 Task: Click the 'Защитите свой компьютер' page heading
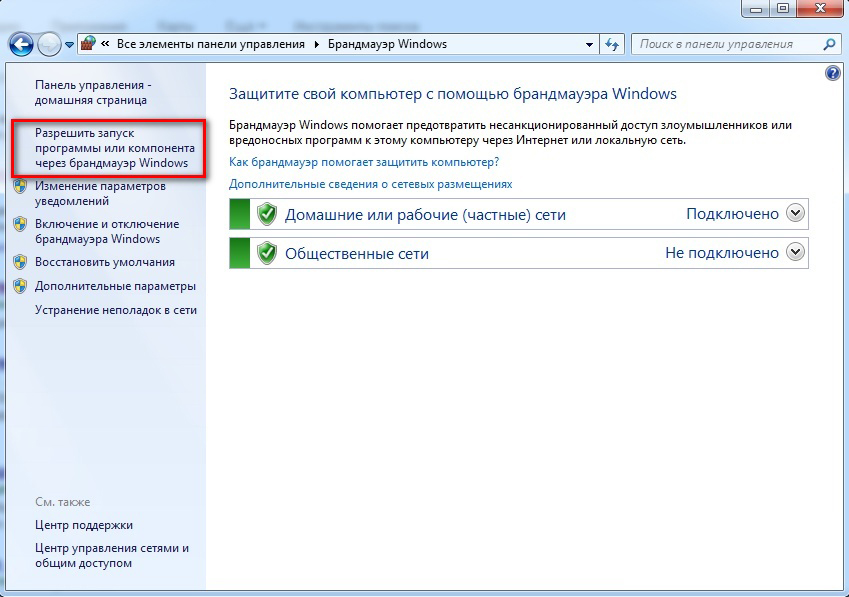coord(453,94)
